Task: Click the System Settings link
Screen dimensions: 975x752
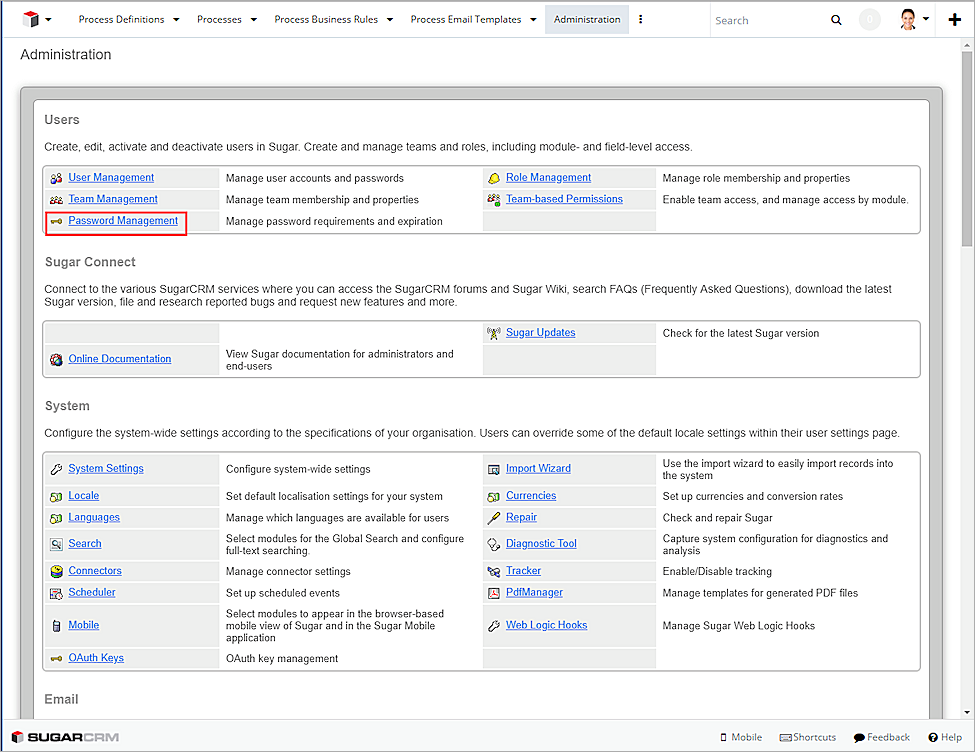Action: click(x=105, y=468)
